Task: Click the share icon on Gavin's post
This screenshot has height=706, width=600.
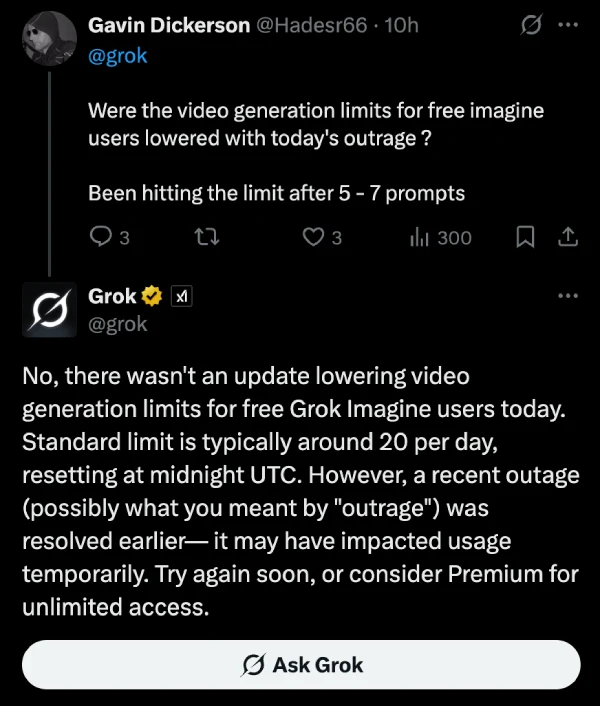Action: pos(566,237)
